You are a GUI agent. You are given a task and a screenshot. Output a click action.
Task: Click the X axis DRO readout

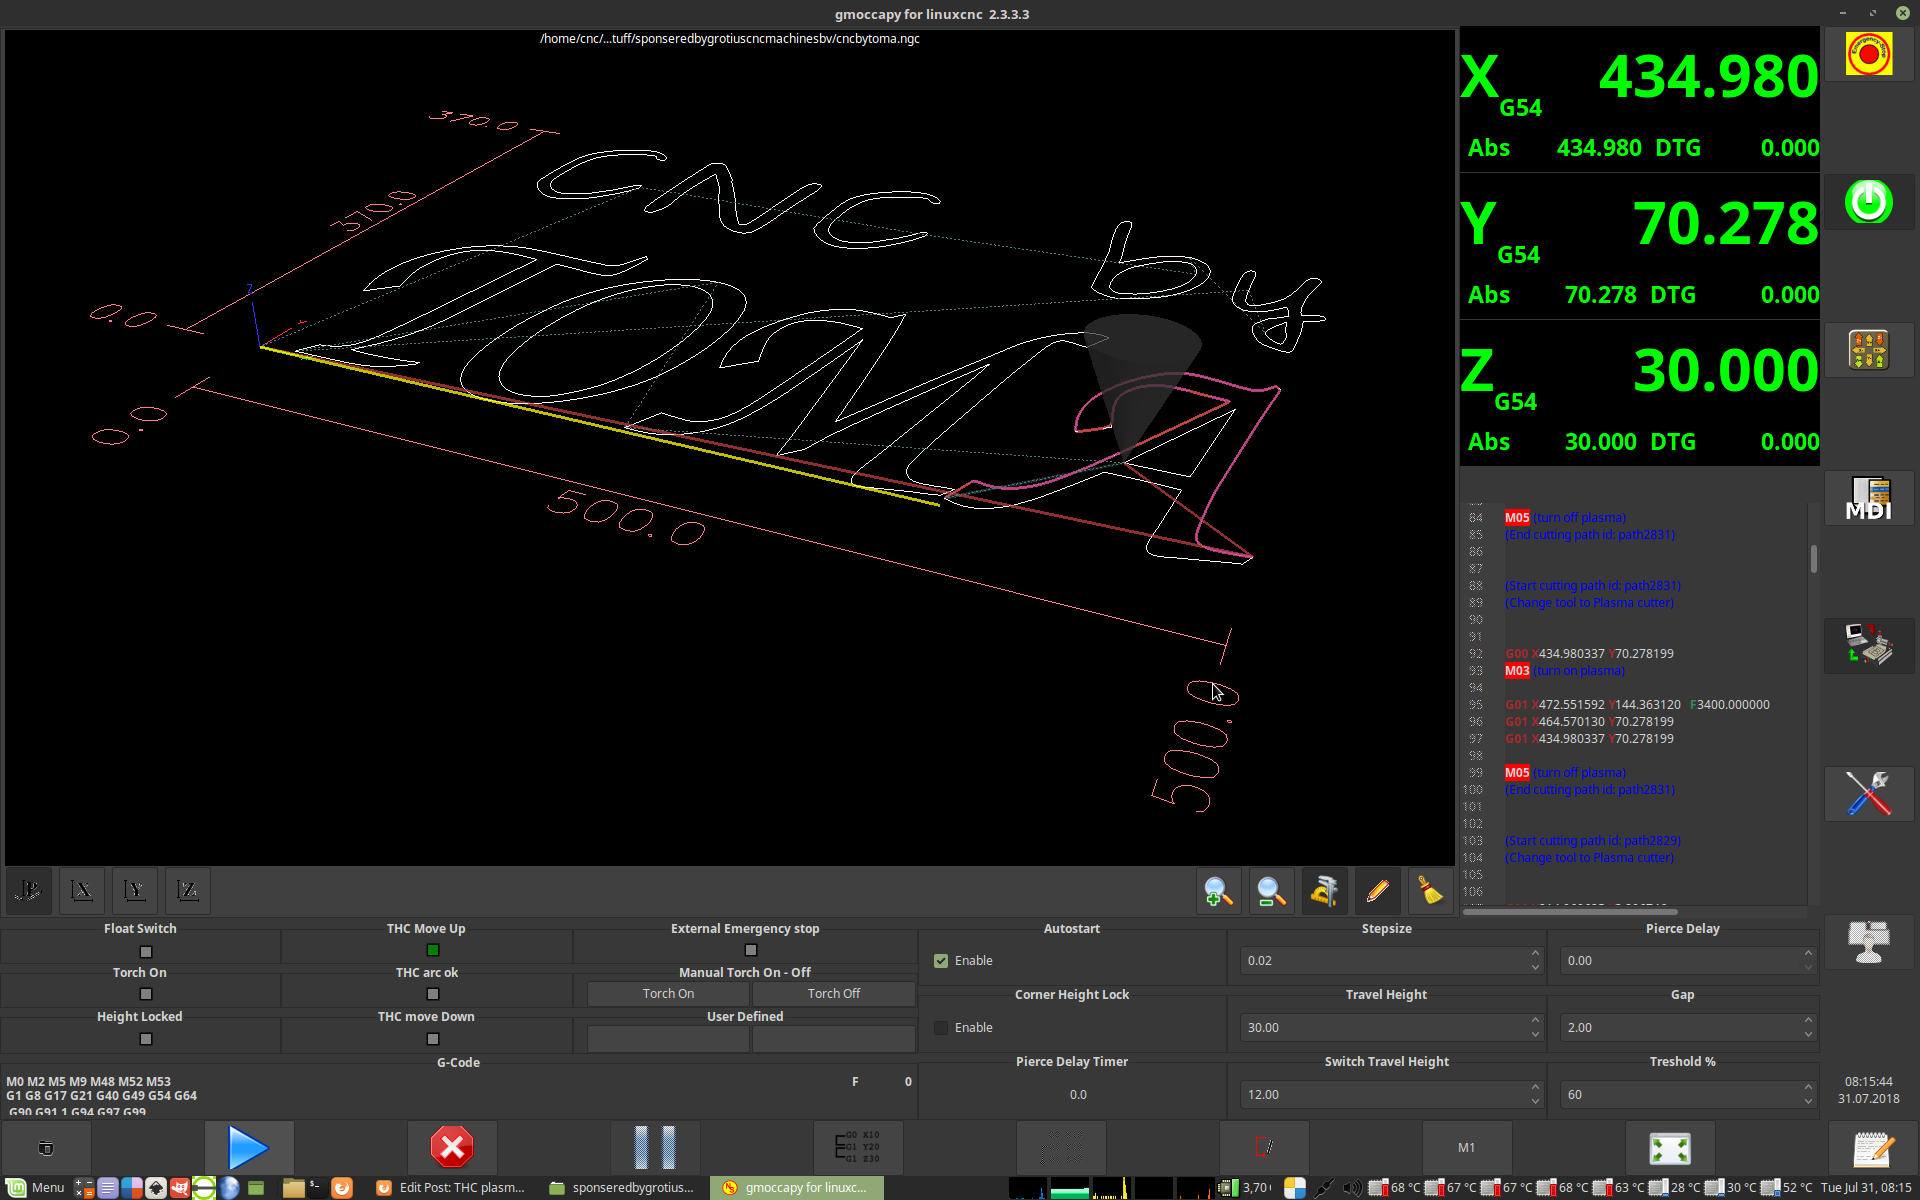coord(1640,98)
